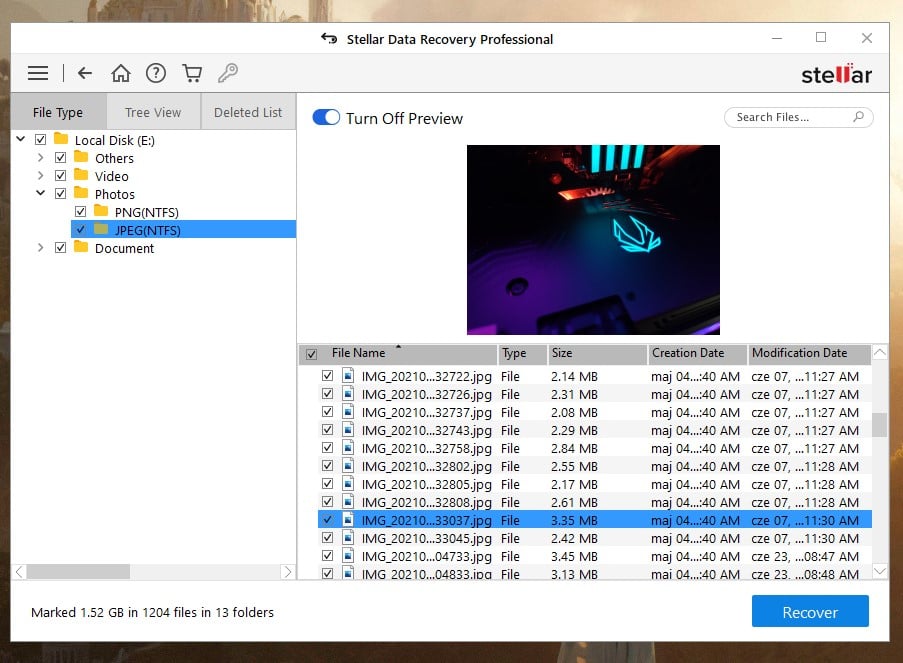Click file icon of IMG_20210...32743.jpg
This screenshot has width=903, height=663.
(348, 430)
